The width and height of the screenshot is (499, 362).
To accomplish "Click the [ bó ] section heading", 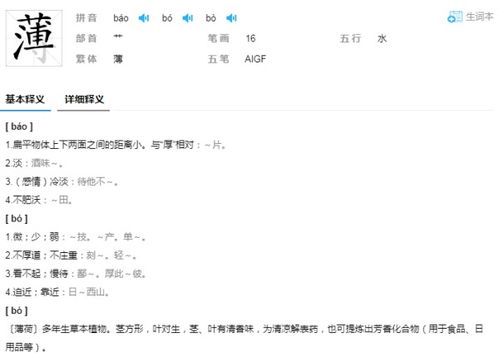I will [17, 219].
